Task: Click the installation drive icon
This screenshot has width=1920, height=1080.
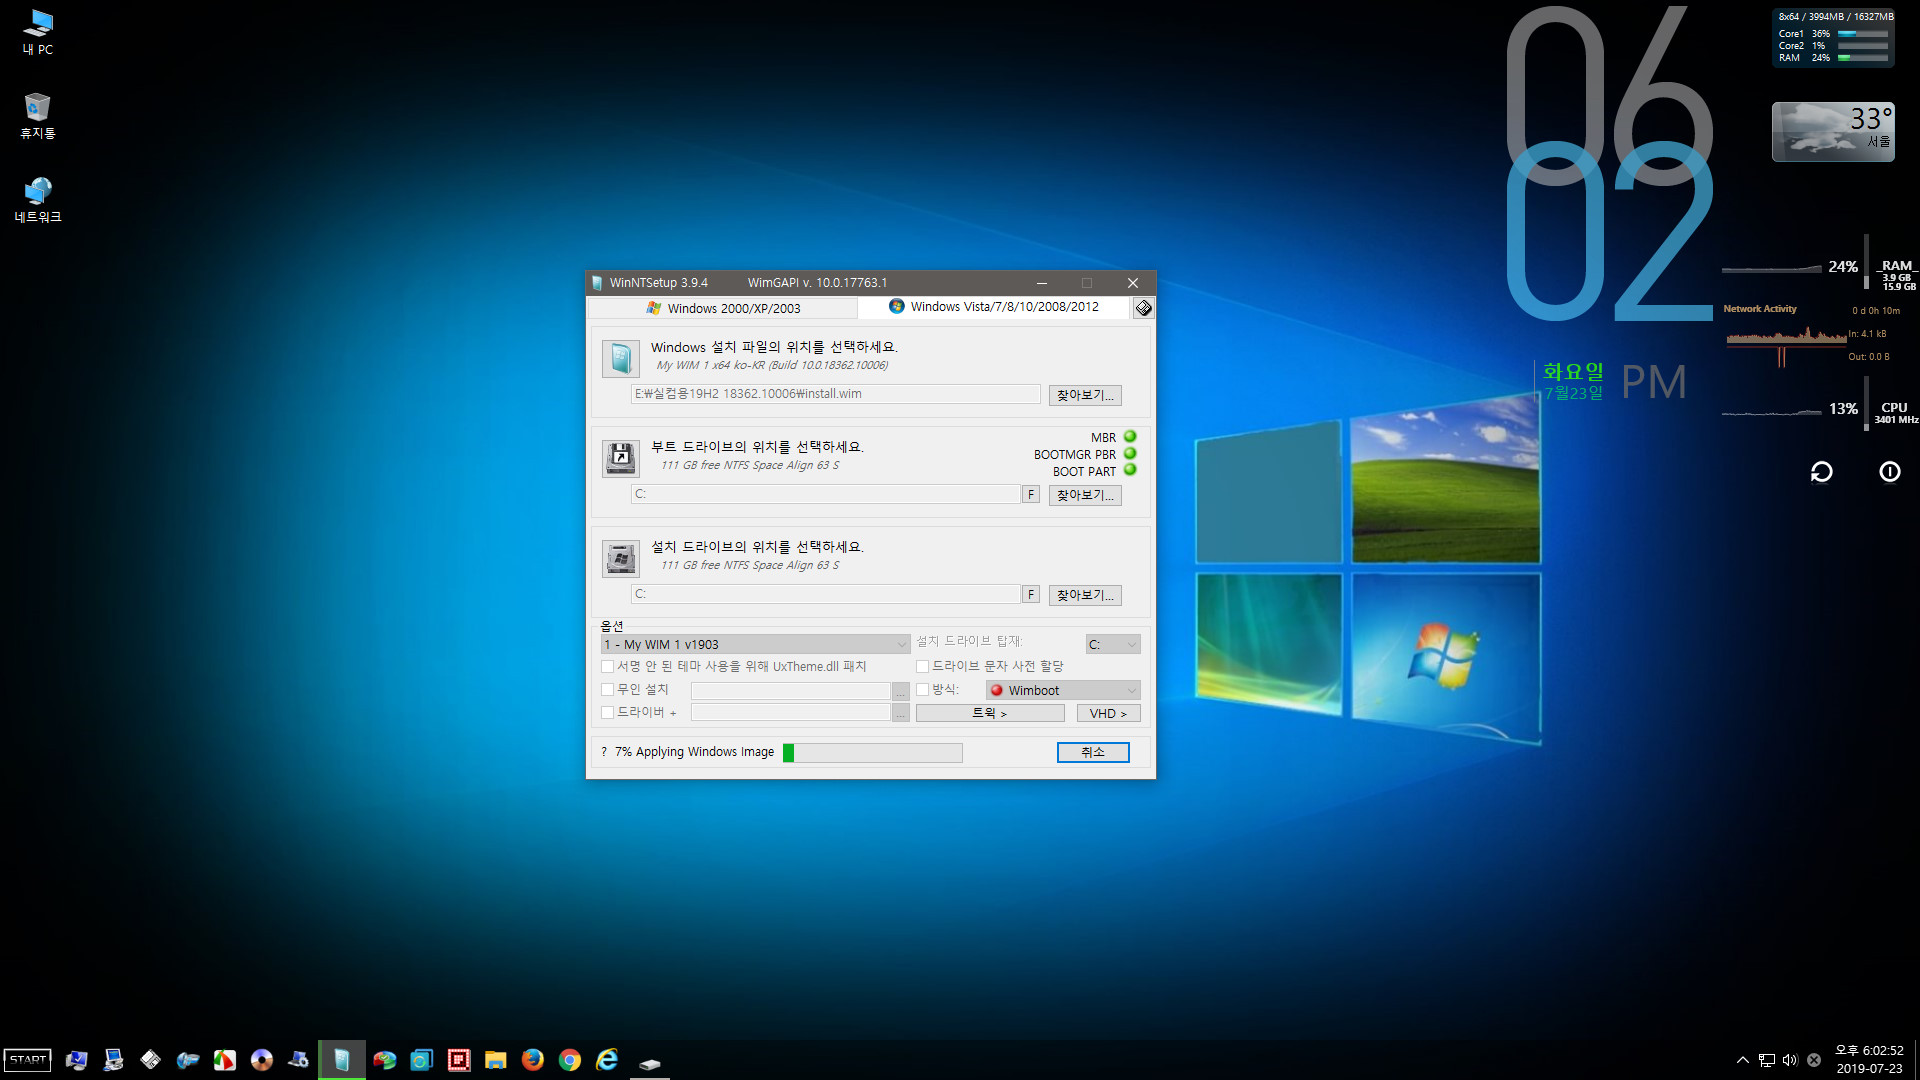Action: [621, 558]
